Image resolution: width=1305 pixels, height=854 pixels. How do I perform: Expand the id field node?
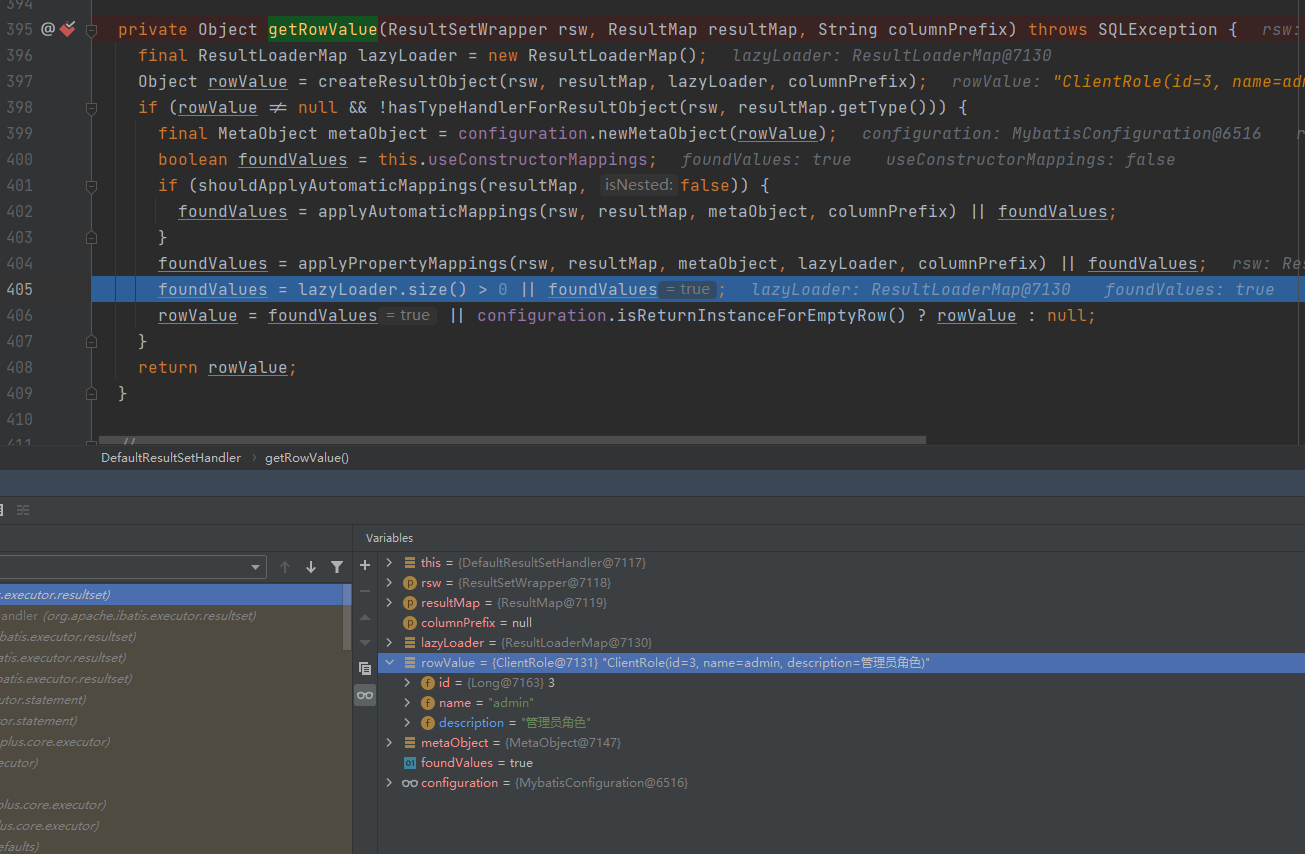point(407,683)
